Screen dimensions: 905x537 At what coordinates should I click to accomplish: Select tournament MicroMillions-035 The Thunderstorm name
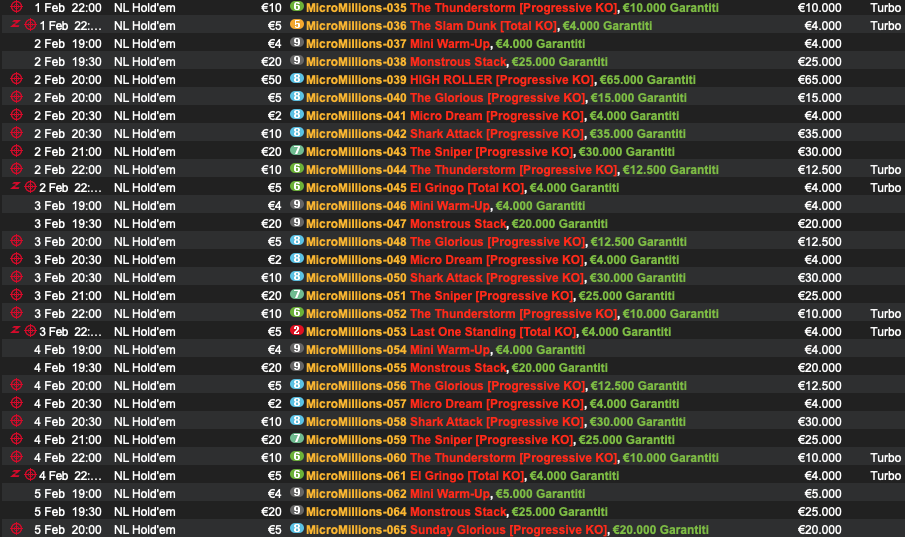coord(512,8)
